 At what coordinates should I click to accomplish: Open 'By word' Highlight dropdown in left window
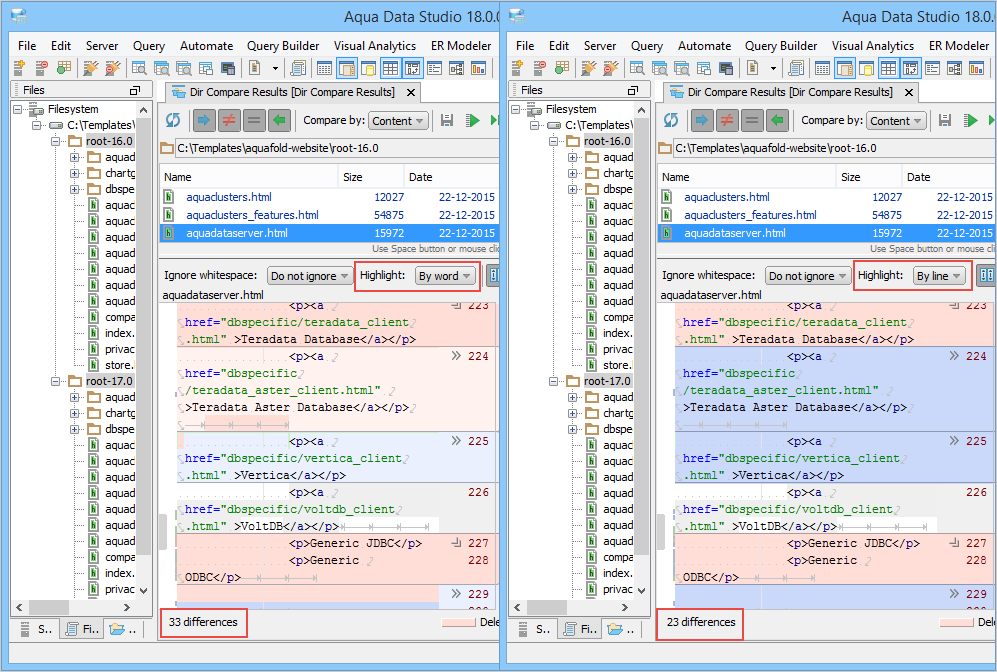coord(445,276)
